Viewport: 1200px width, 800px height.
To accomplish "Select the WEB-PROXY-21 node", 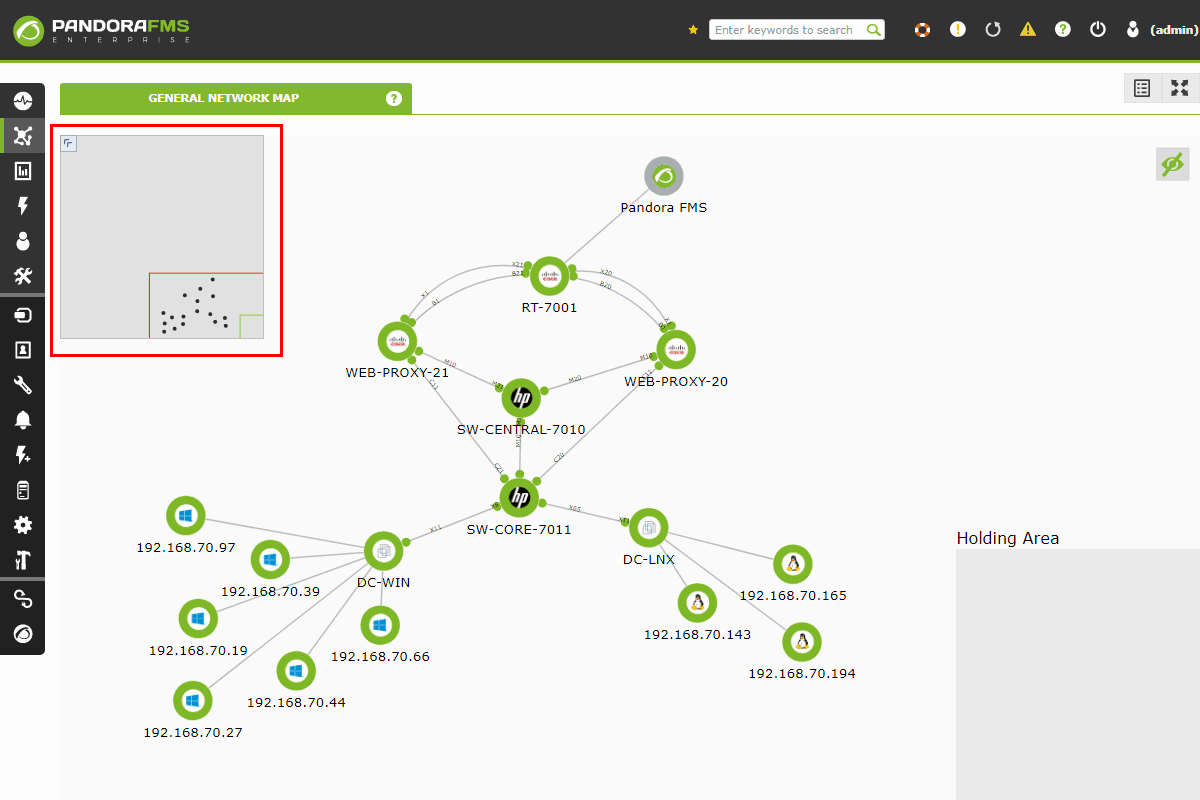I will [398, 342].
